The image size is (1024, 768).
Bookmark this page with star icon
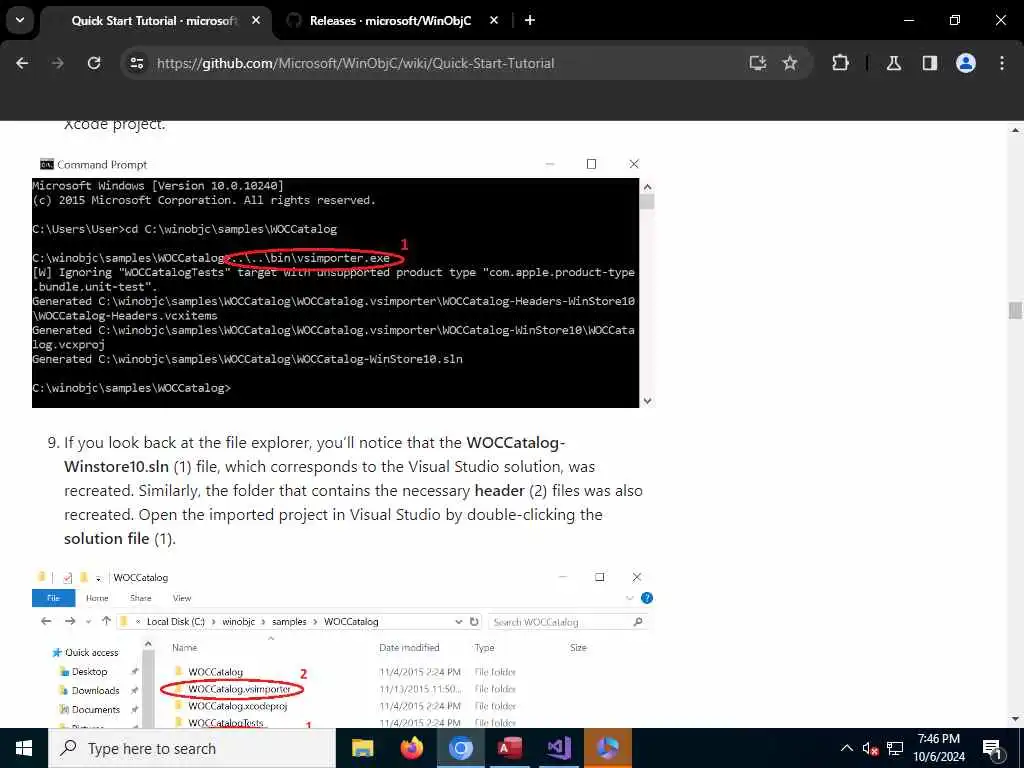click(790, 63)
